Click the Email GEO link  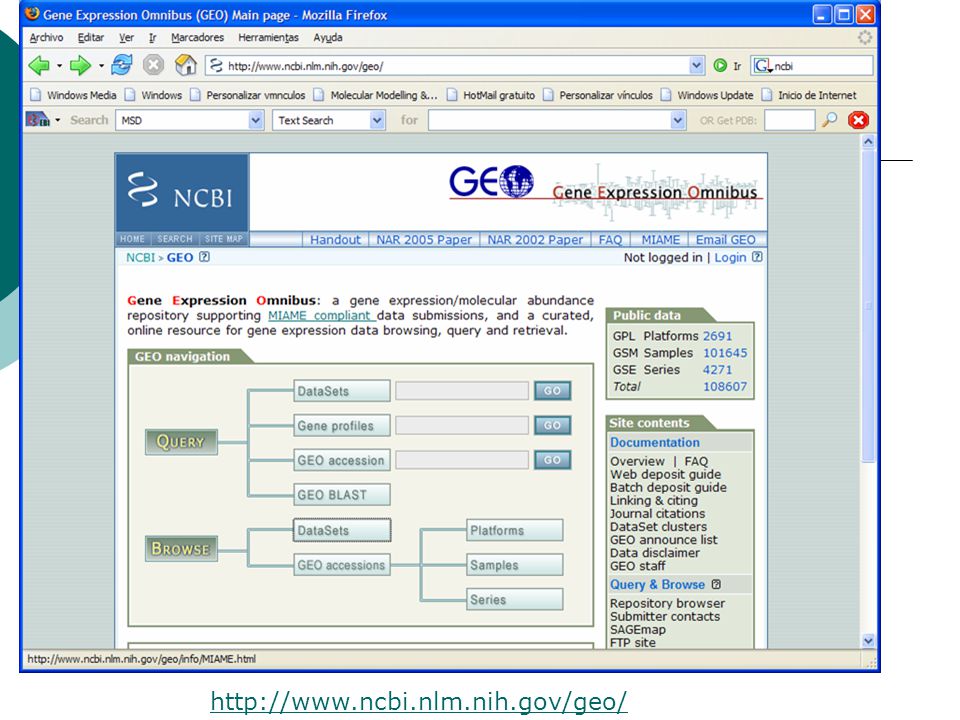(x=726, y=239)
